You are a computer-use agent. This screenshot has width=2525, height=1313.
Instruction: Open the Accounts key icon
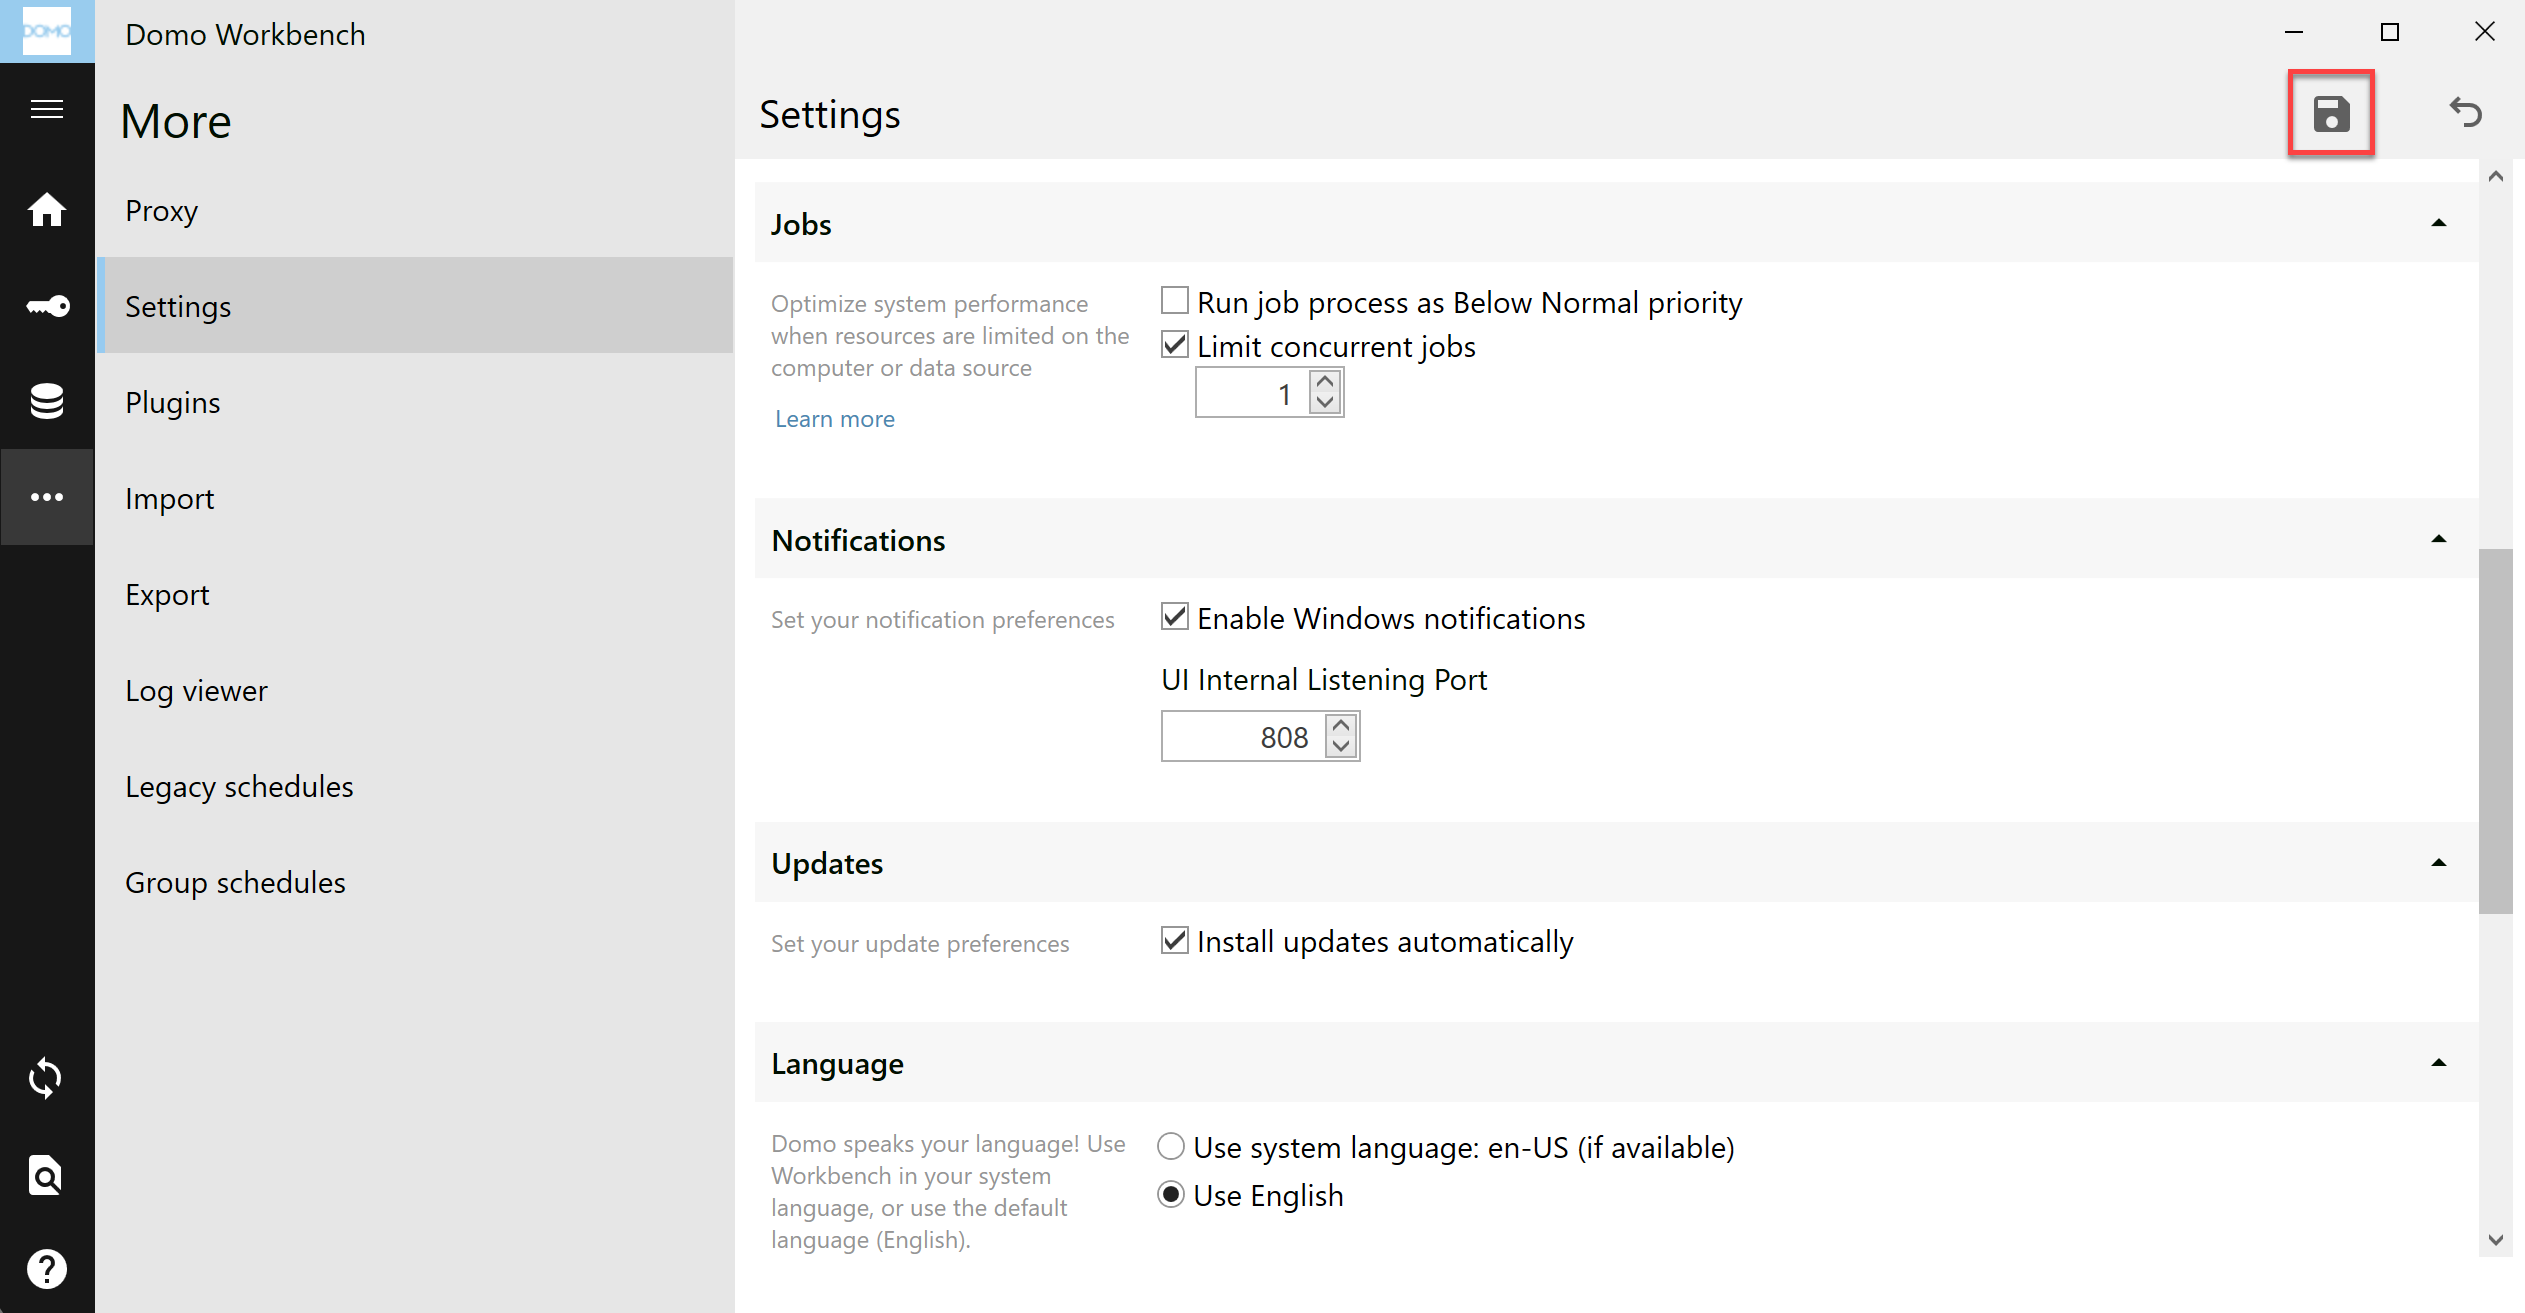click(x=47, y=306)
